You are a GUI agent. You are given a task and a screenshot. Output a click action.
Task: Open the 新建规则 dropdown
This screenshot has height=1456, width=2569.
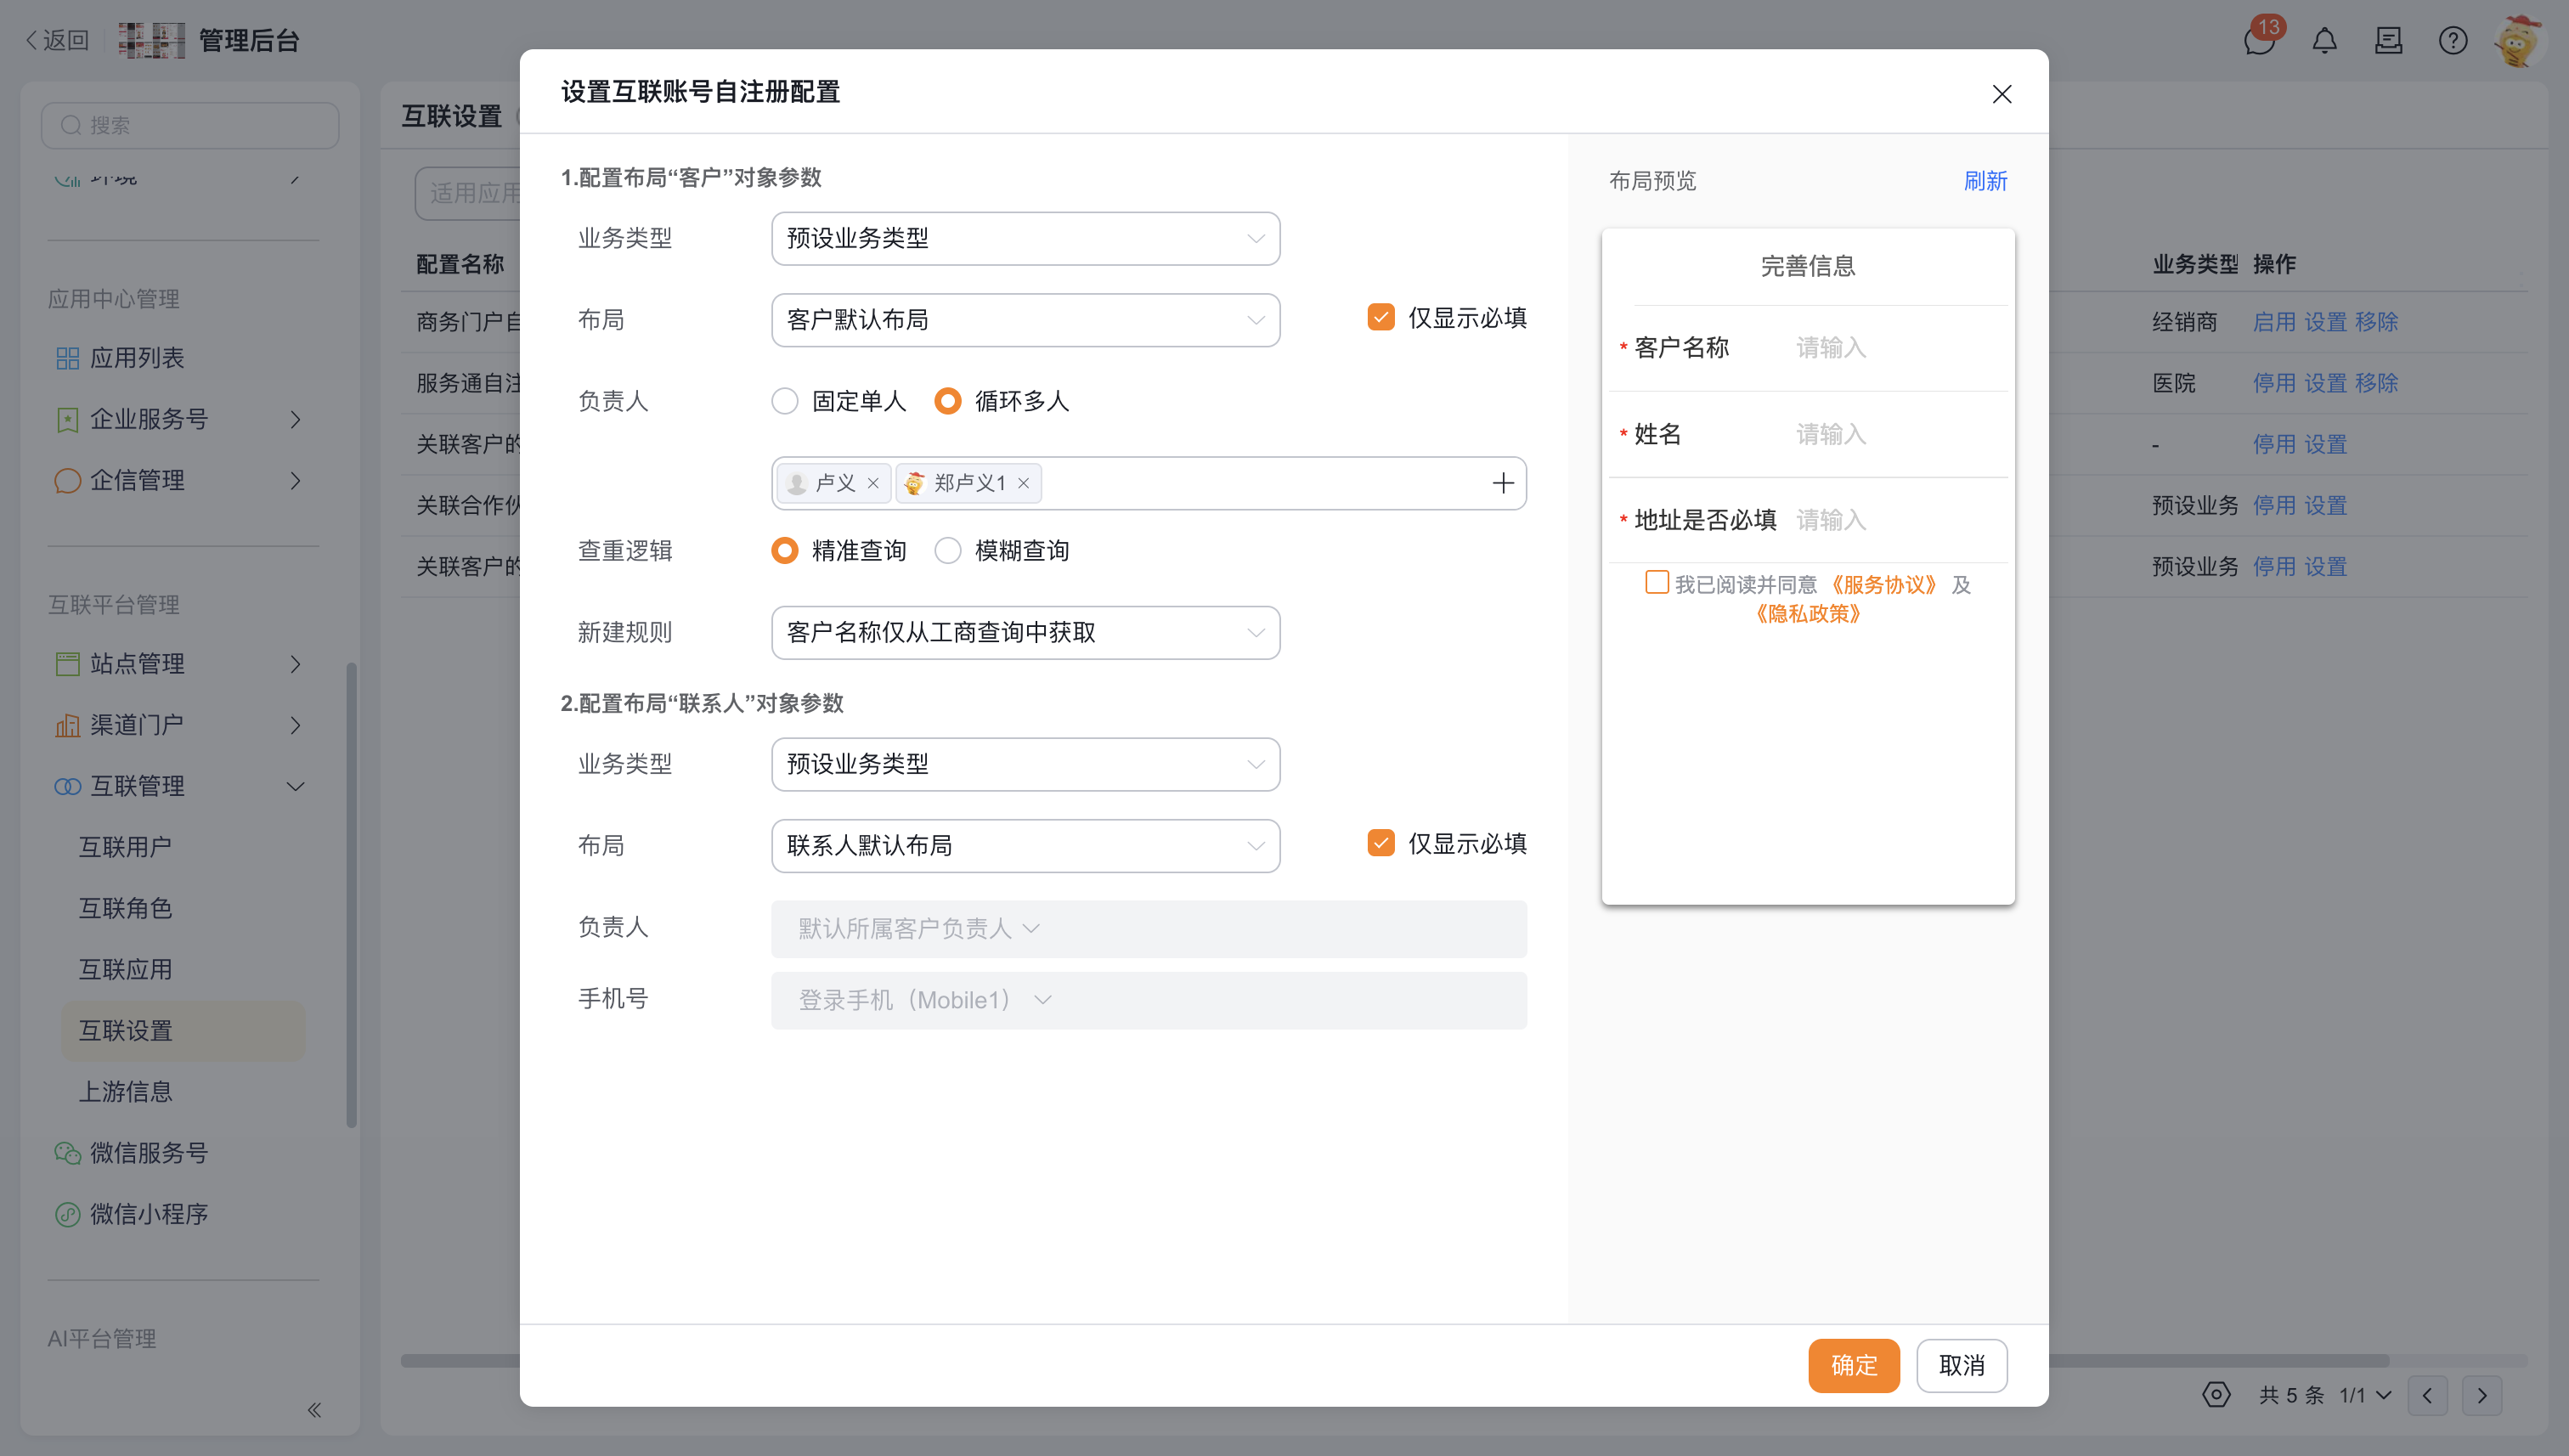coord(1025,632)
